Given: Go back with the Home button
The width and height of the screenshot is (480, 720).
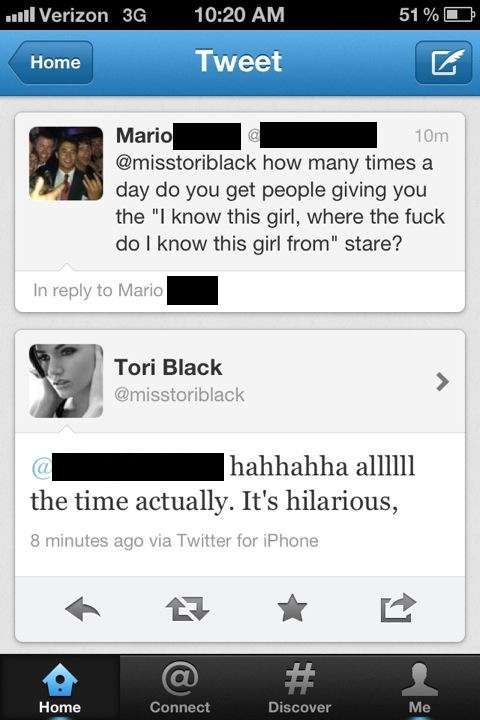Looking at the screenshot, I should (51, 62).
